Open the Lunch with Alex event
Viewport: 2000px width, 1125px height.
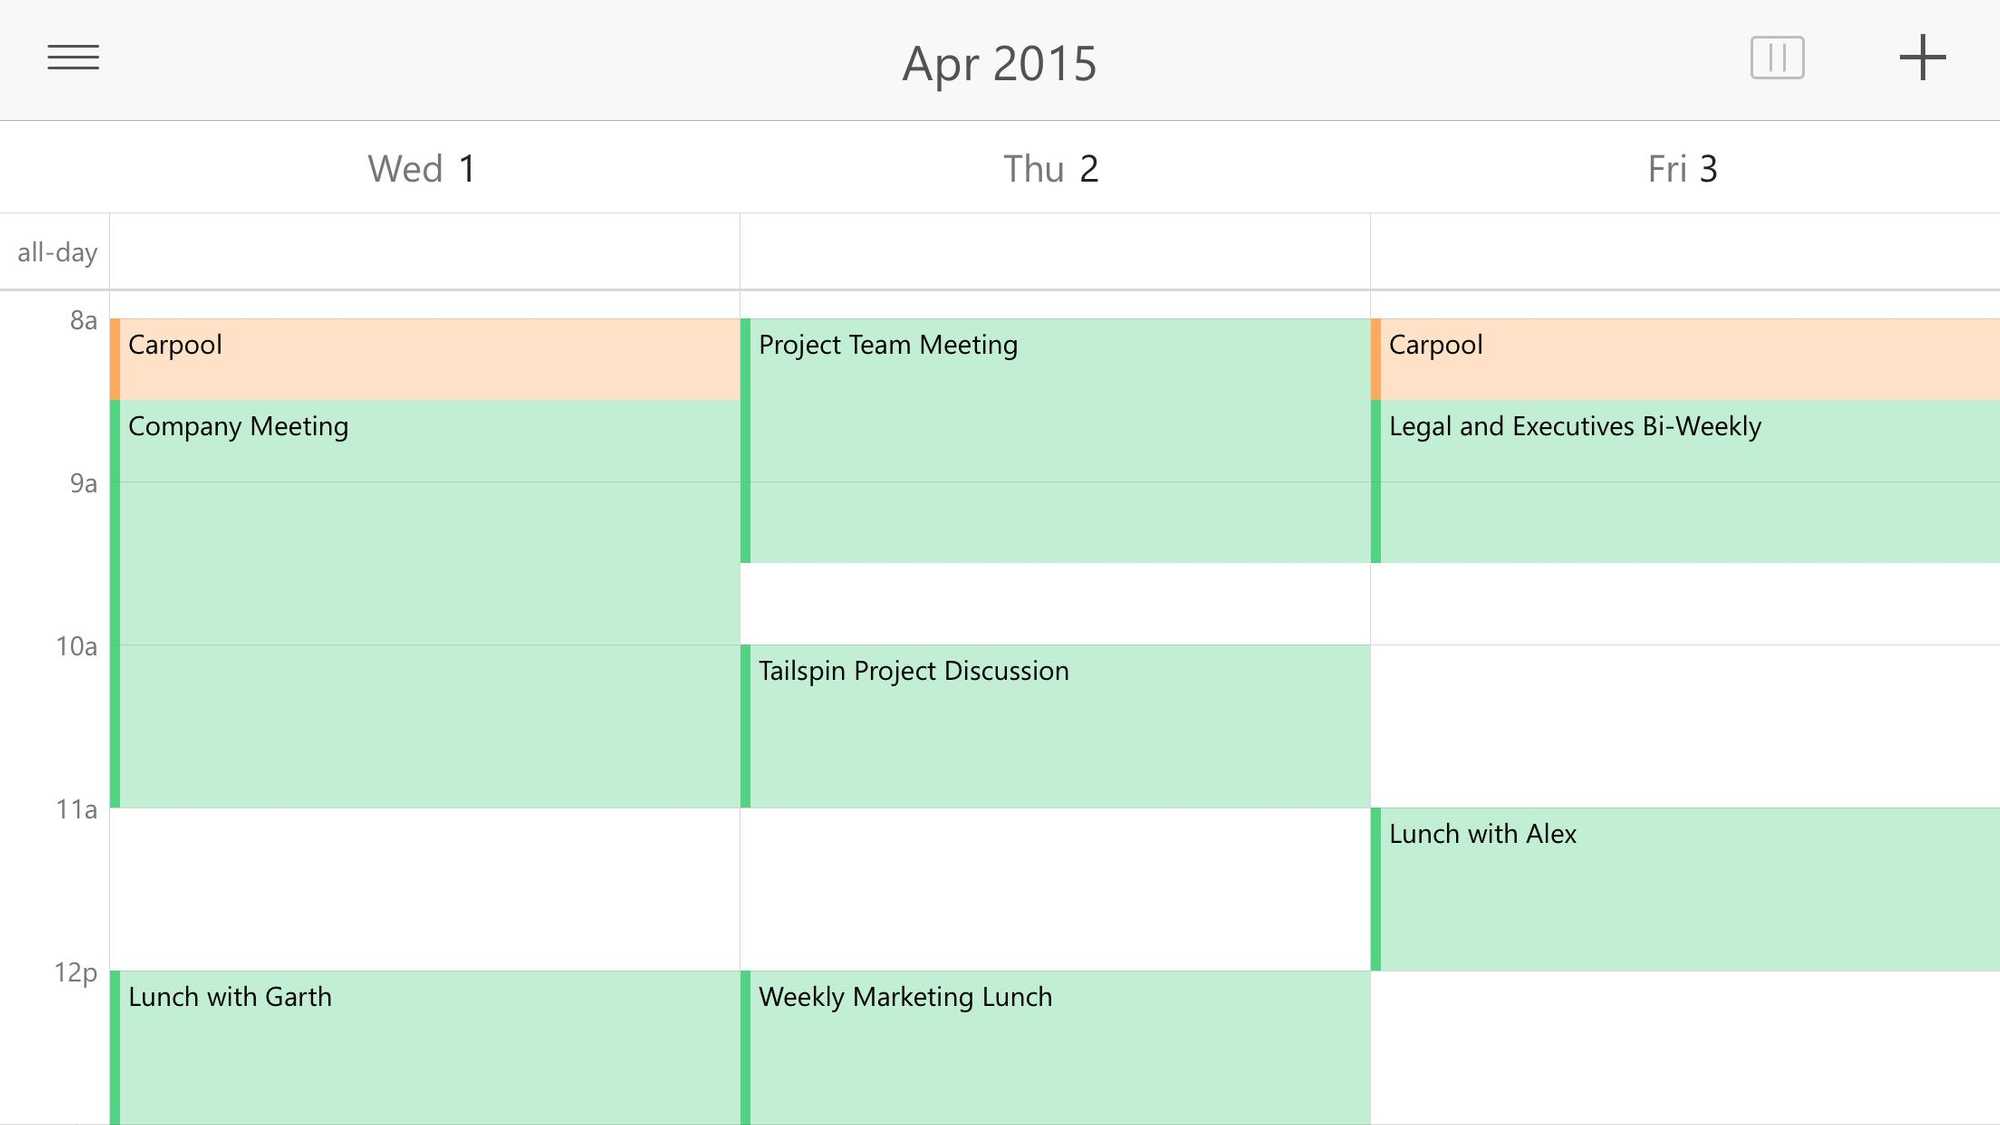(x=1685, y=889)
